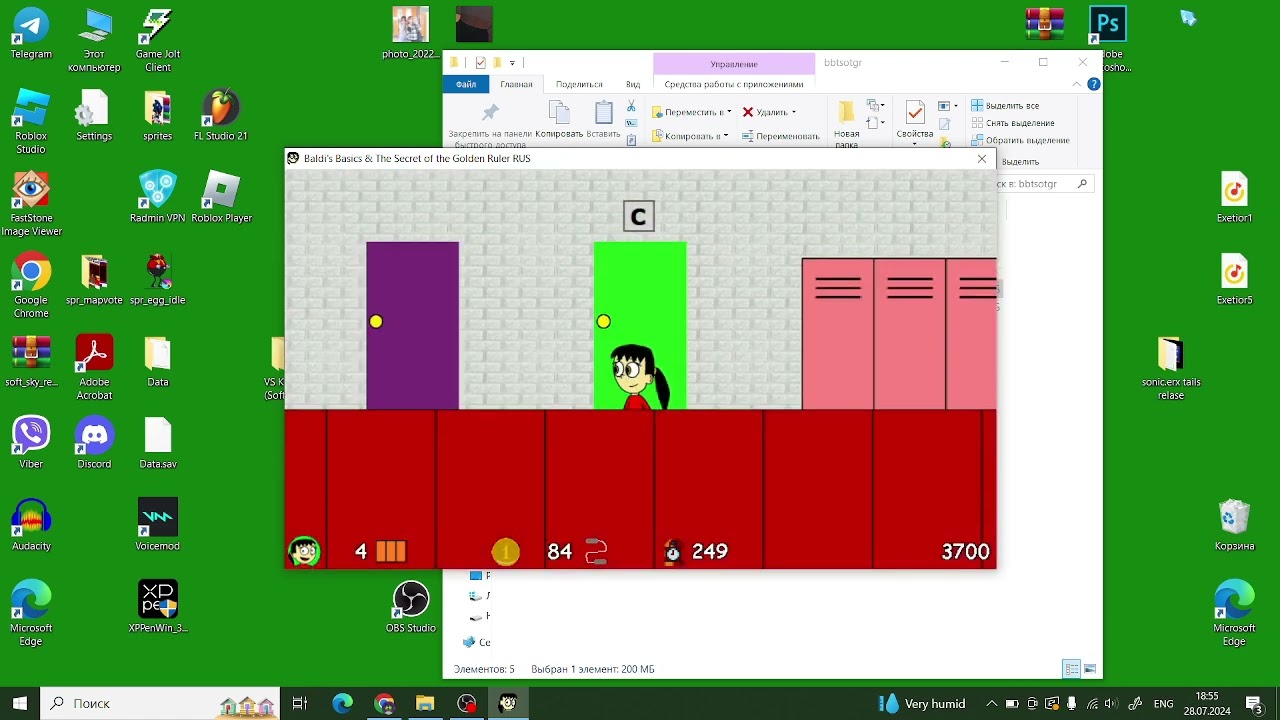Click the gold coin icon in game HUD
This screenshot has width=1280, height=720.
click(505, 551)
